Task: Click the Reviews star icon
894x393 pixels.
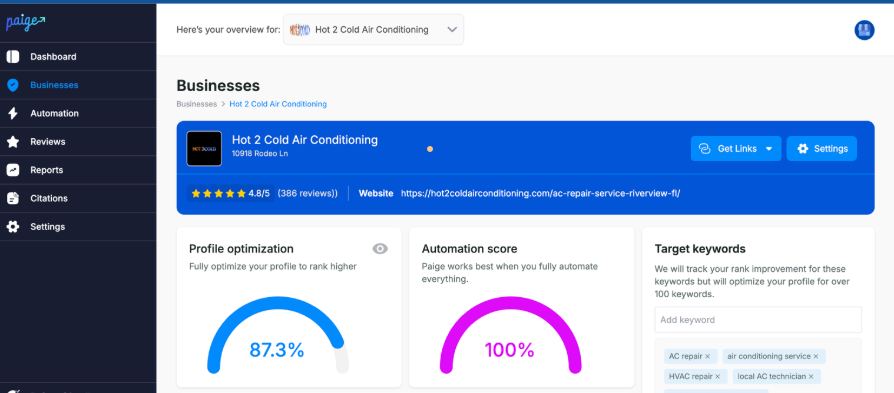Action: [x=13, y=141]
